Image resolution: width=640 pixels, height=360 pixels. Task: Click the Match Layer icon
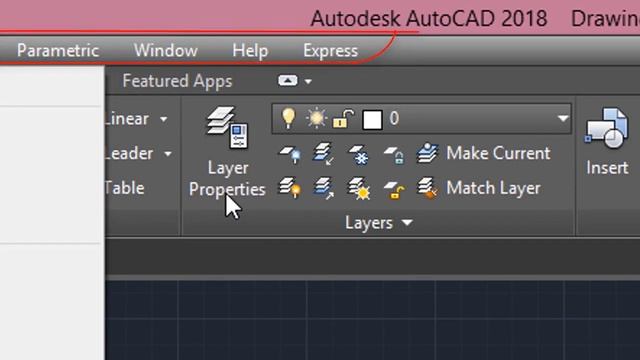[x=427, y=188]
